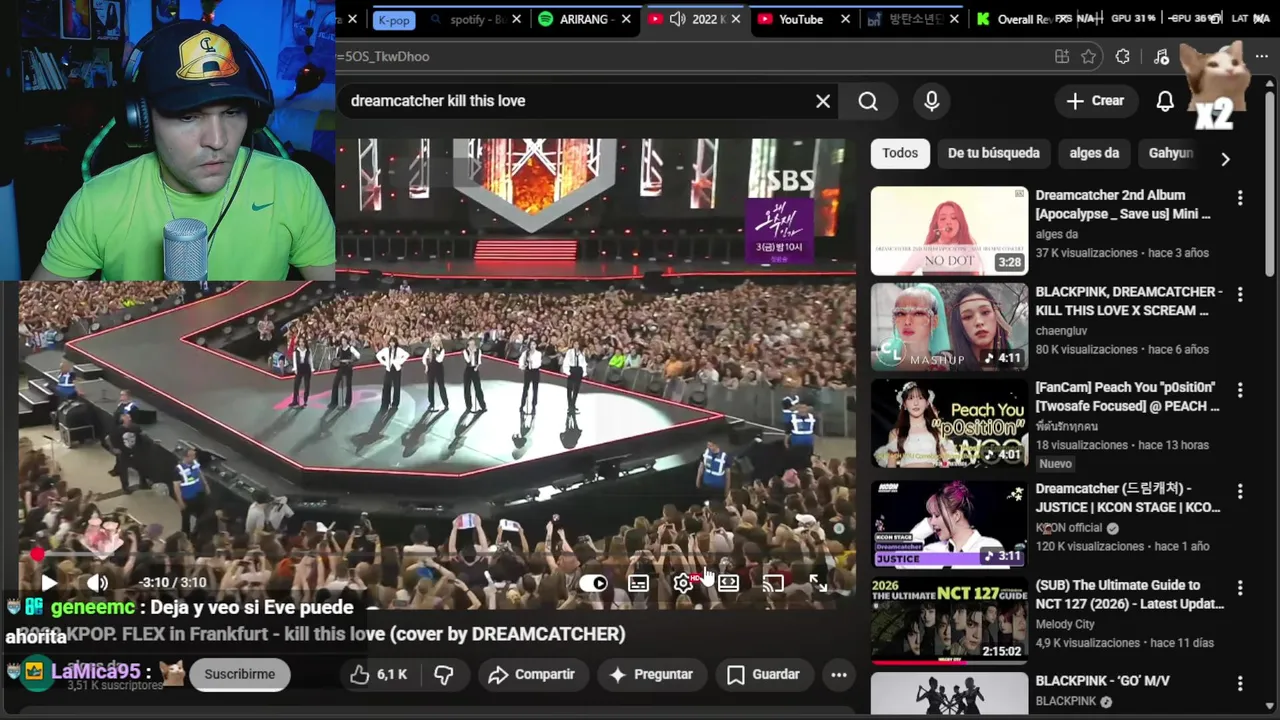The image size is (1280, 720).
Task: Play the video with the play button
Action: click(48, 583)
